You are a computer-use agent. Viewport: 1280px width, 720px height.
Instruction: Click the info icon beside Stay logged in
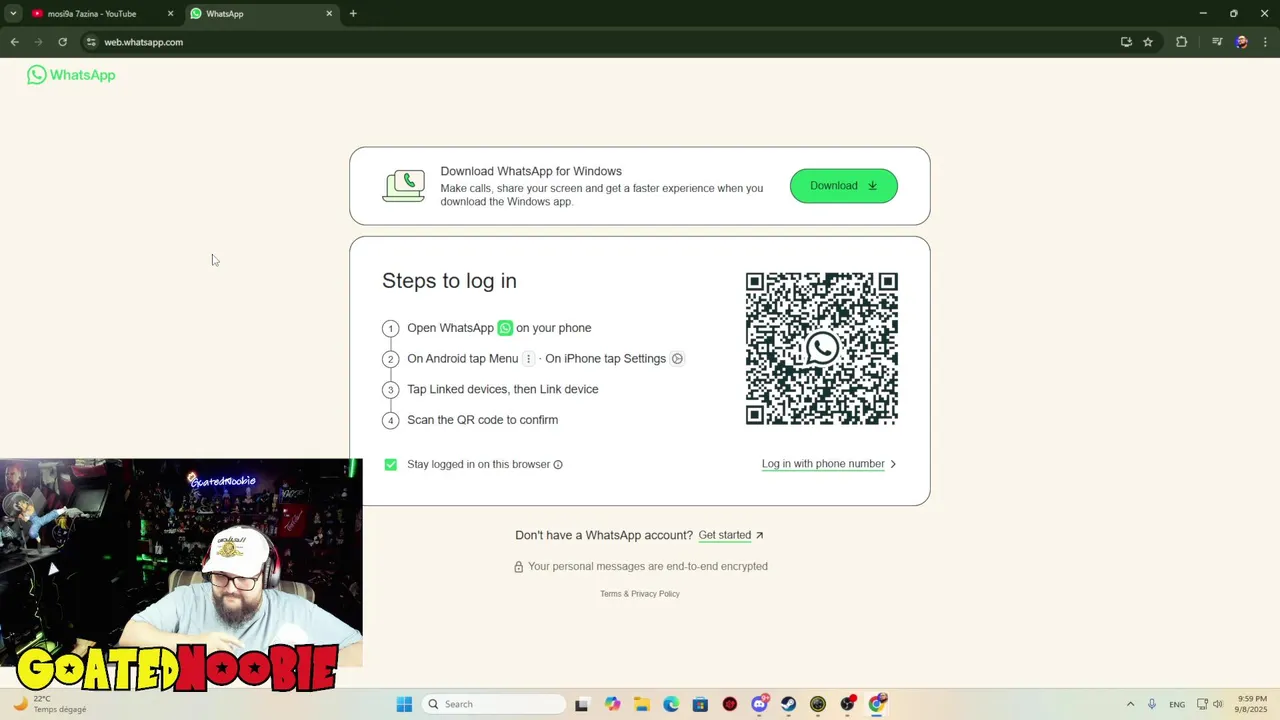coord(558,464)
